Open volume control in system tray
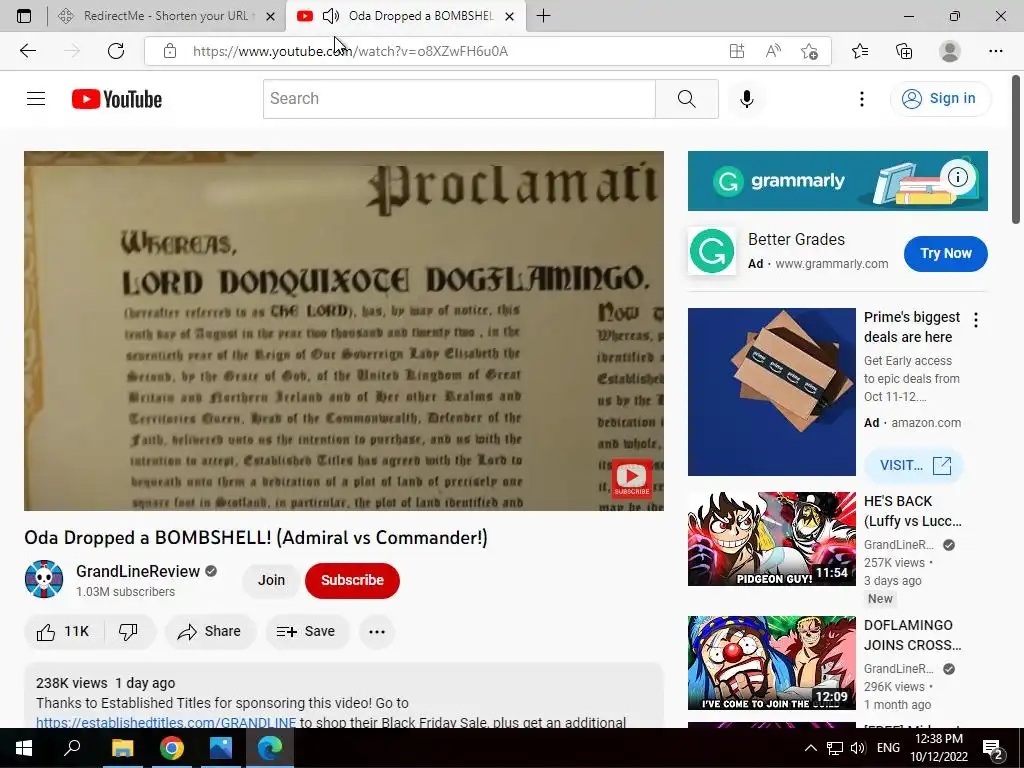The height and width of the screenshot is (768, 1024). (x=858, y=748)
